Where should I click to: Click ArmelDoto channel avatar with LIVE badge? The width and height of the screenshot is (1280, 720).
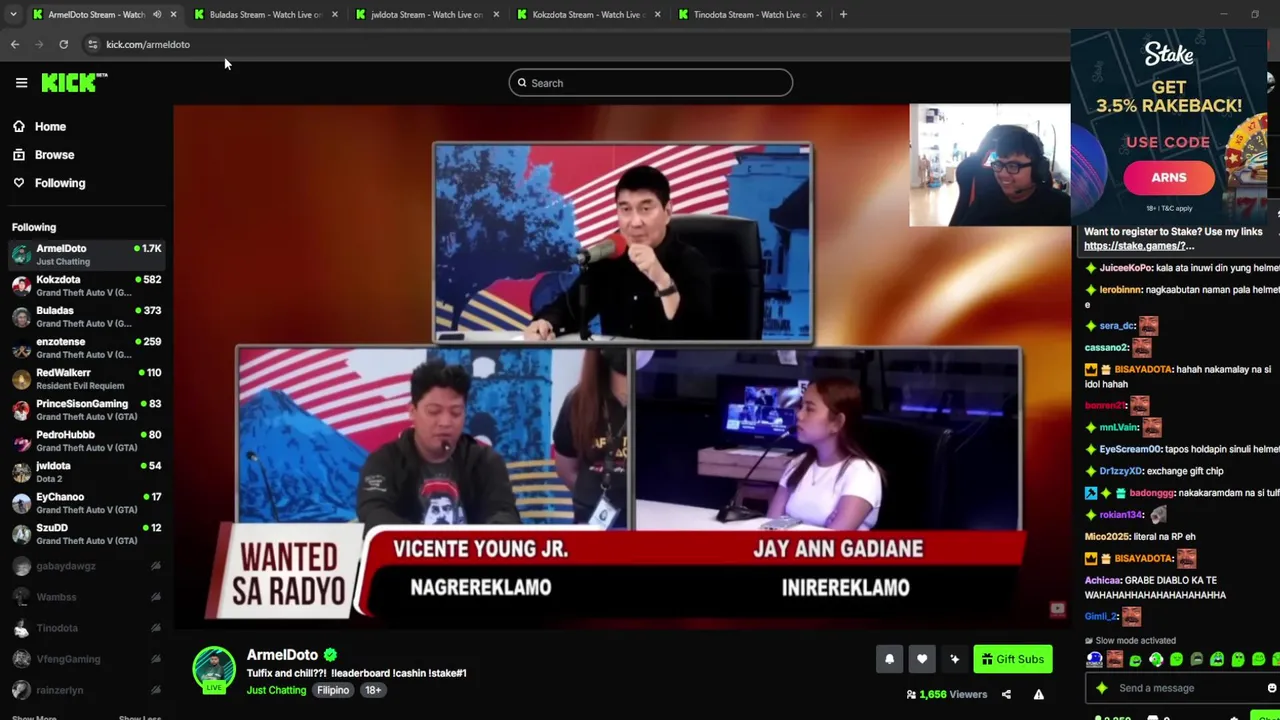click(214, 669)
